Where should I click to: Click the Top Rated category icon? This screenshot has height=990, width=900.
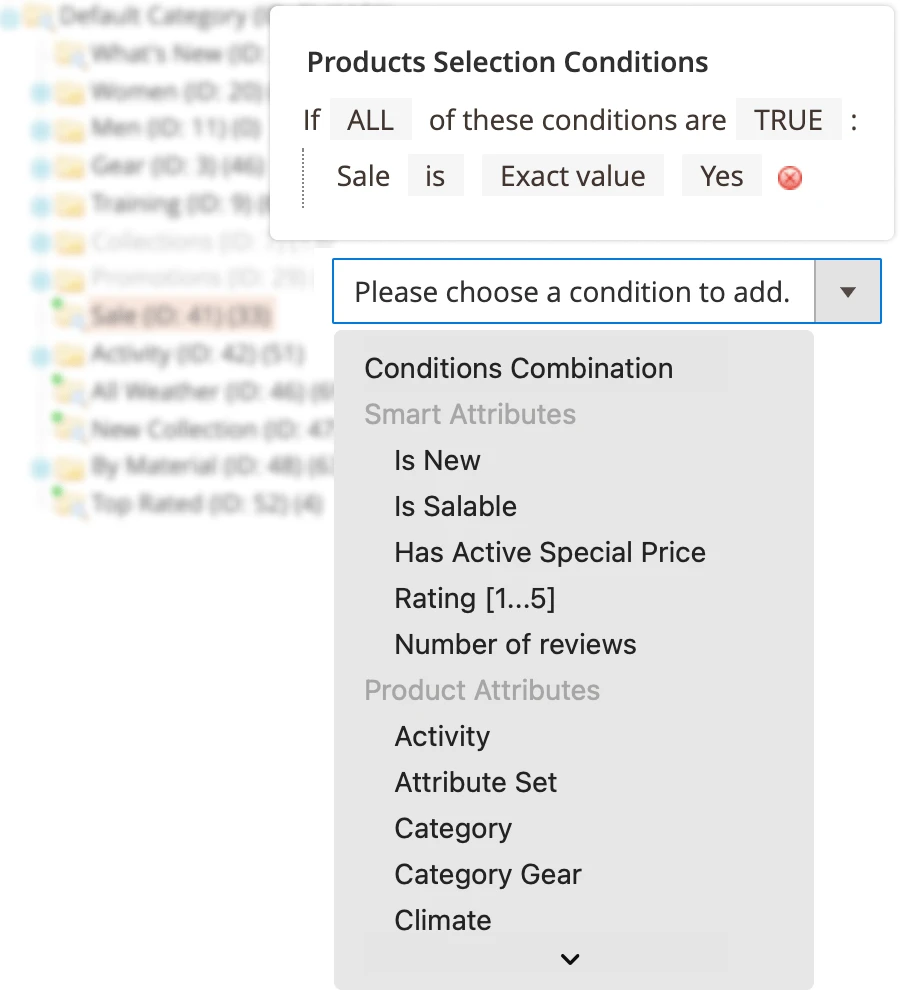72,504
